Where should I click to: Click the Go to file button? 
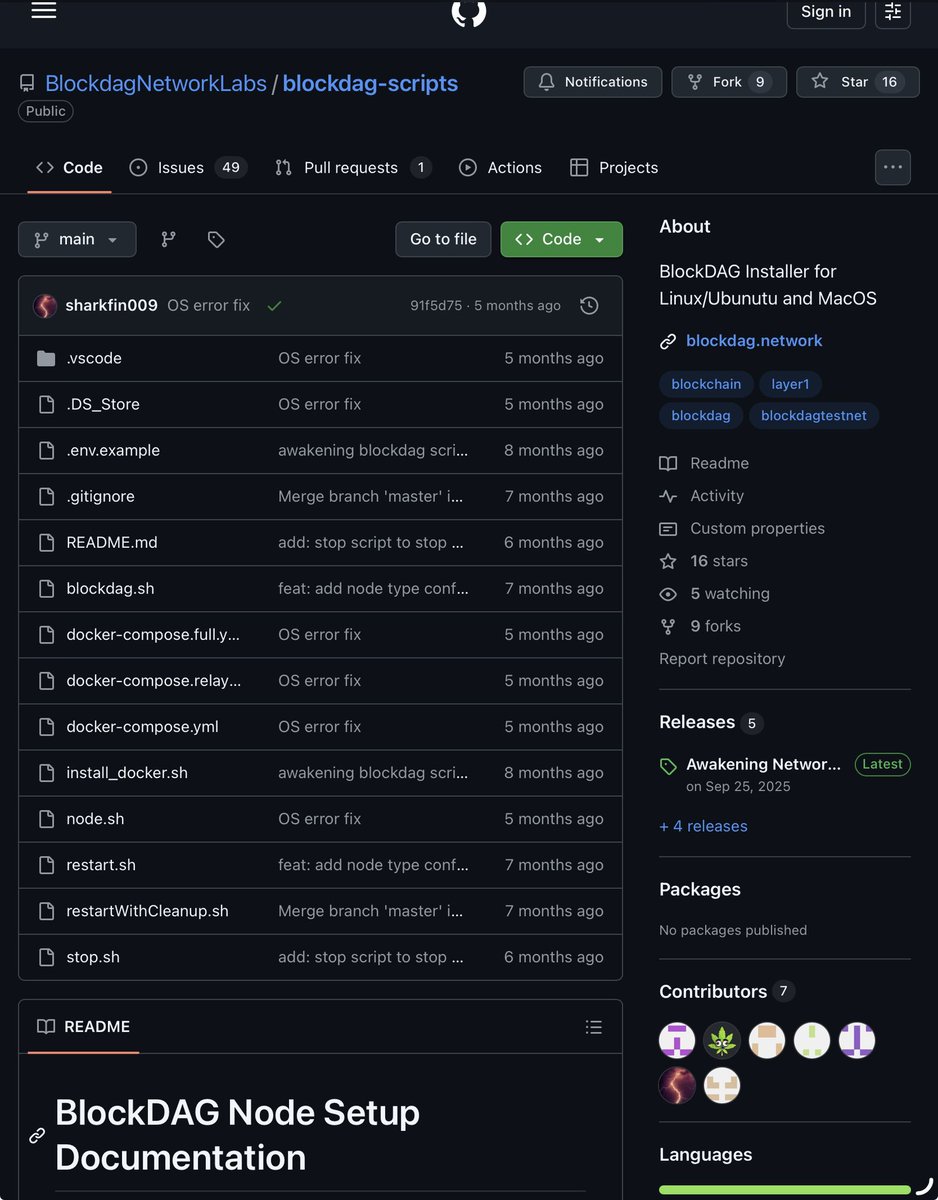443,239
